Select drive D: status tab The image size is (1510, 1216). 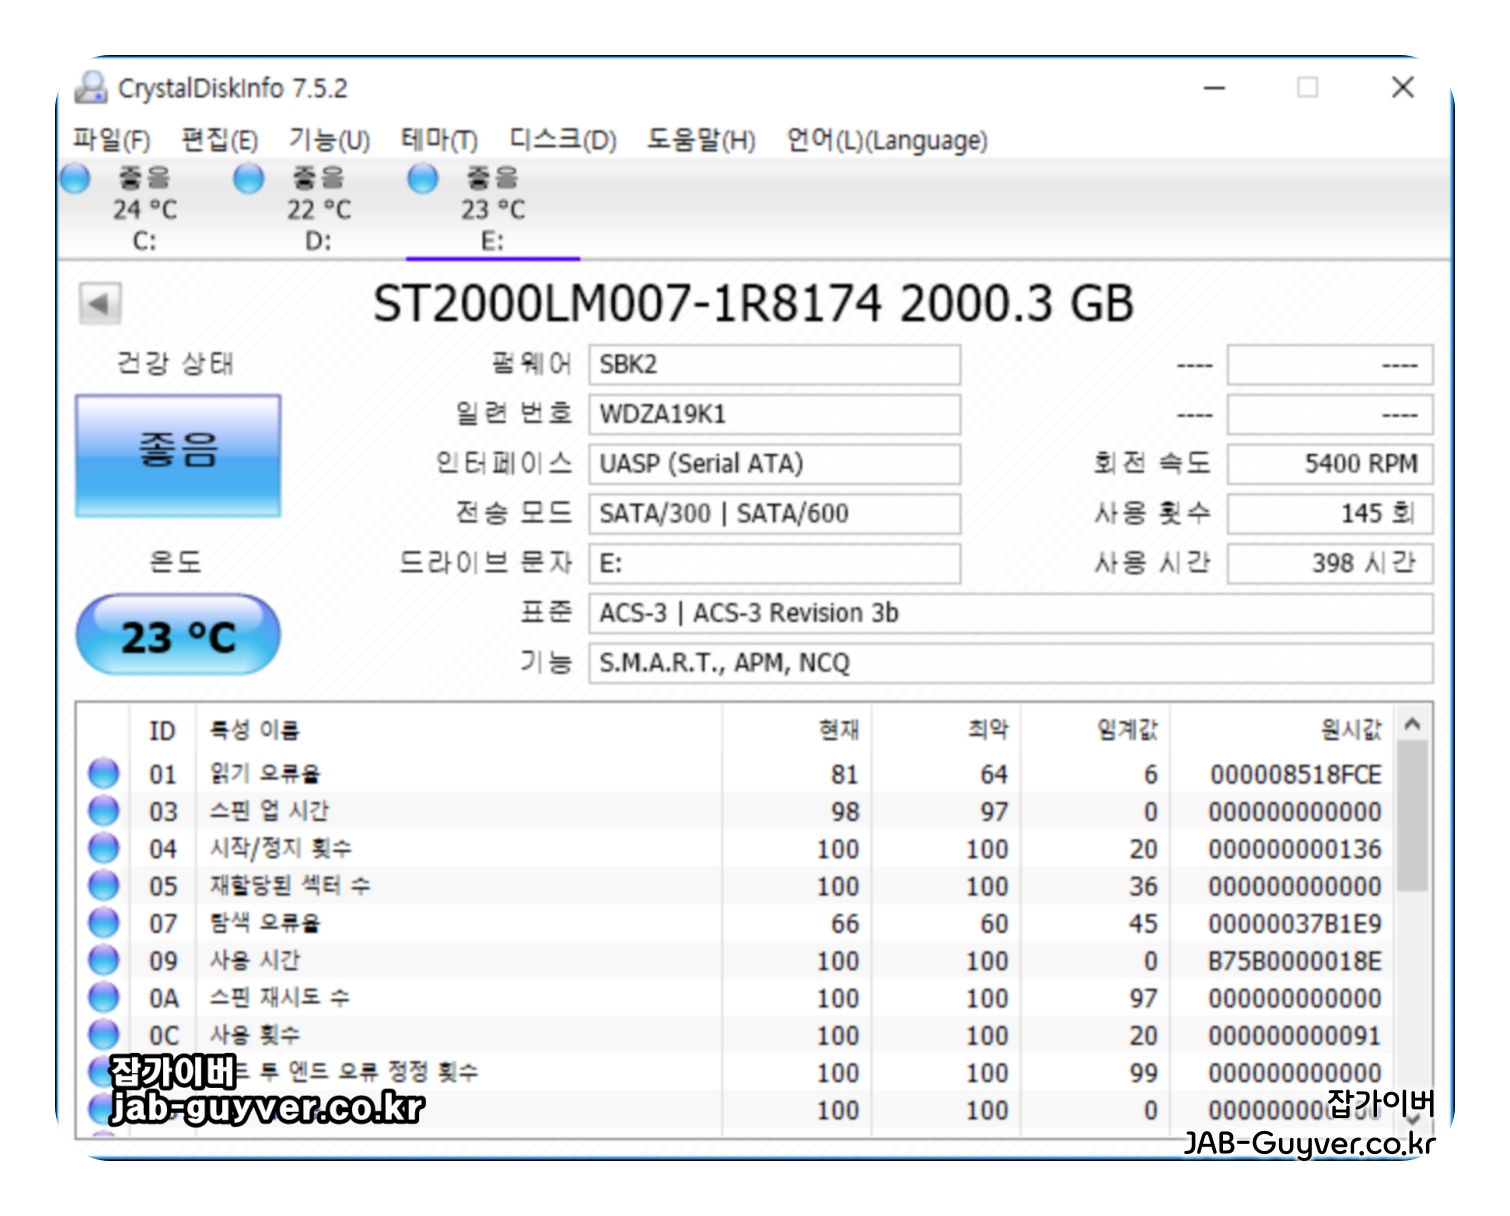(x=318, y=209)
